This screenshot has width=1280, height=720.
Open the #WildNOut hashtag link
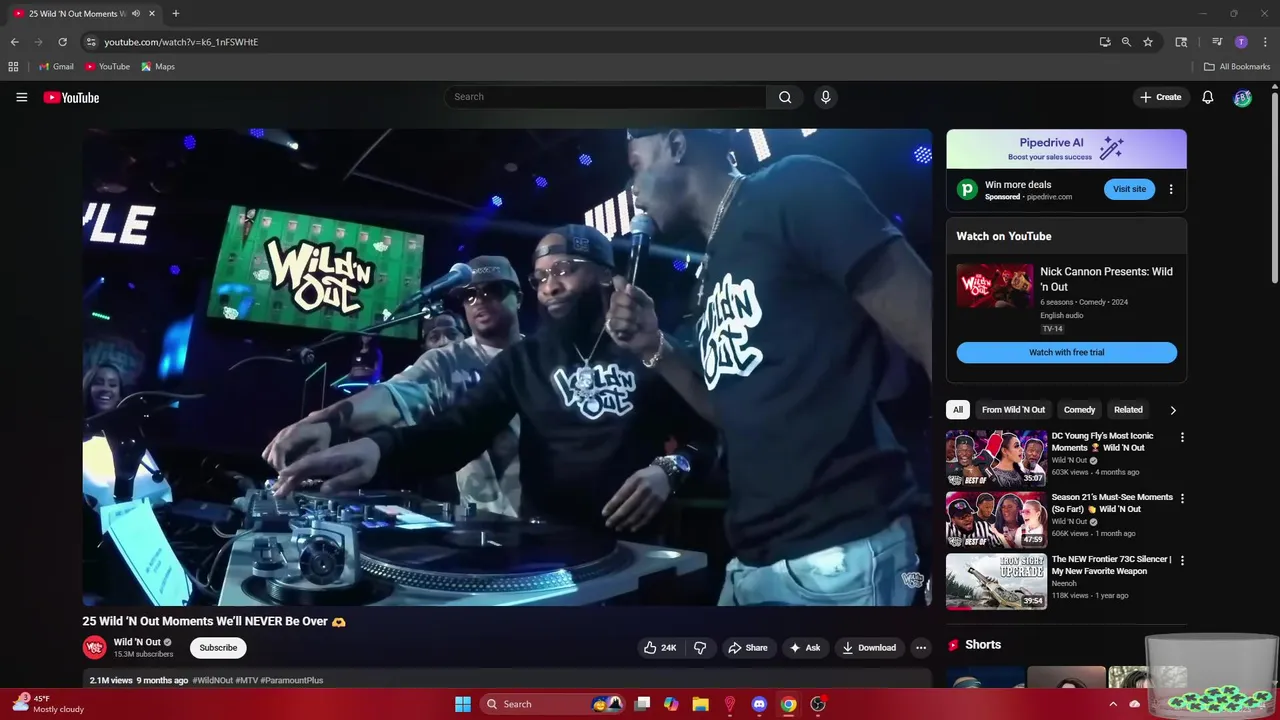pyautogui.click(x=212, y=680)
